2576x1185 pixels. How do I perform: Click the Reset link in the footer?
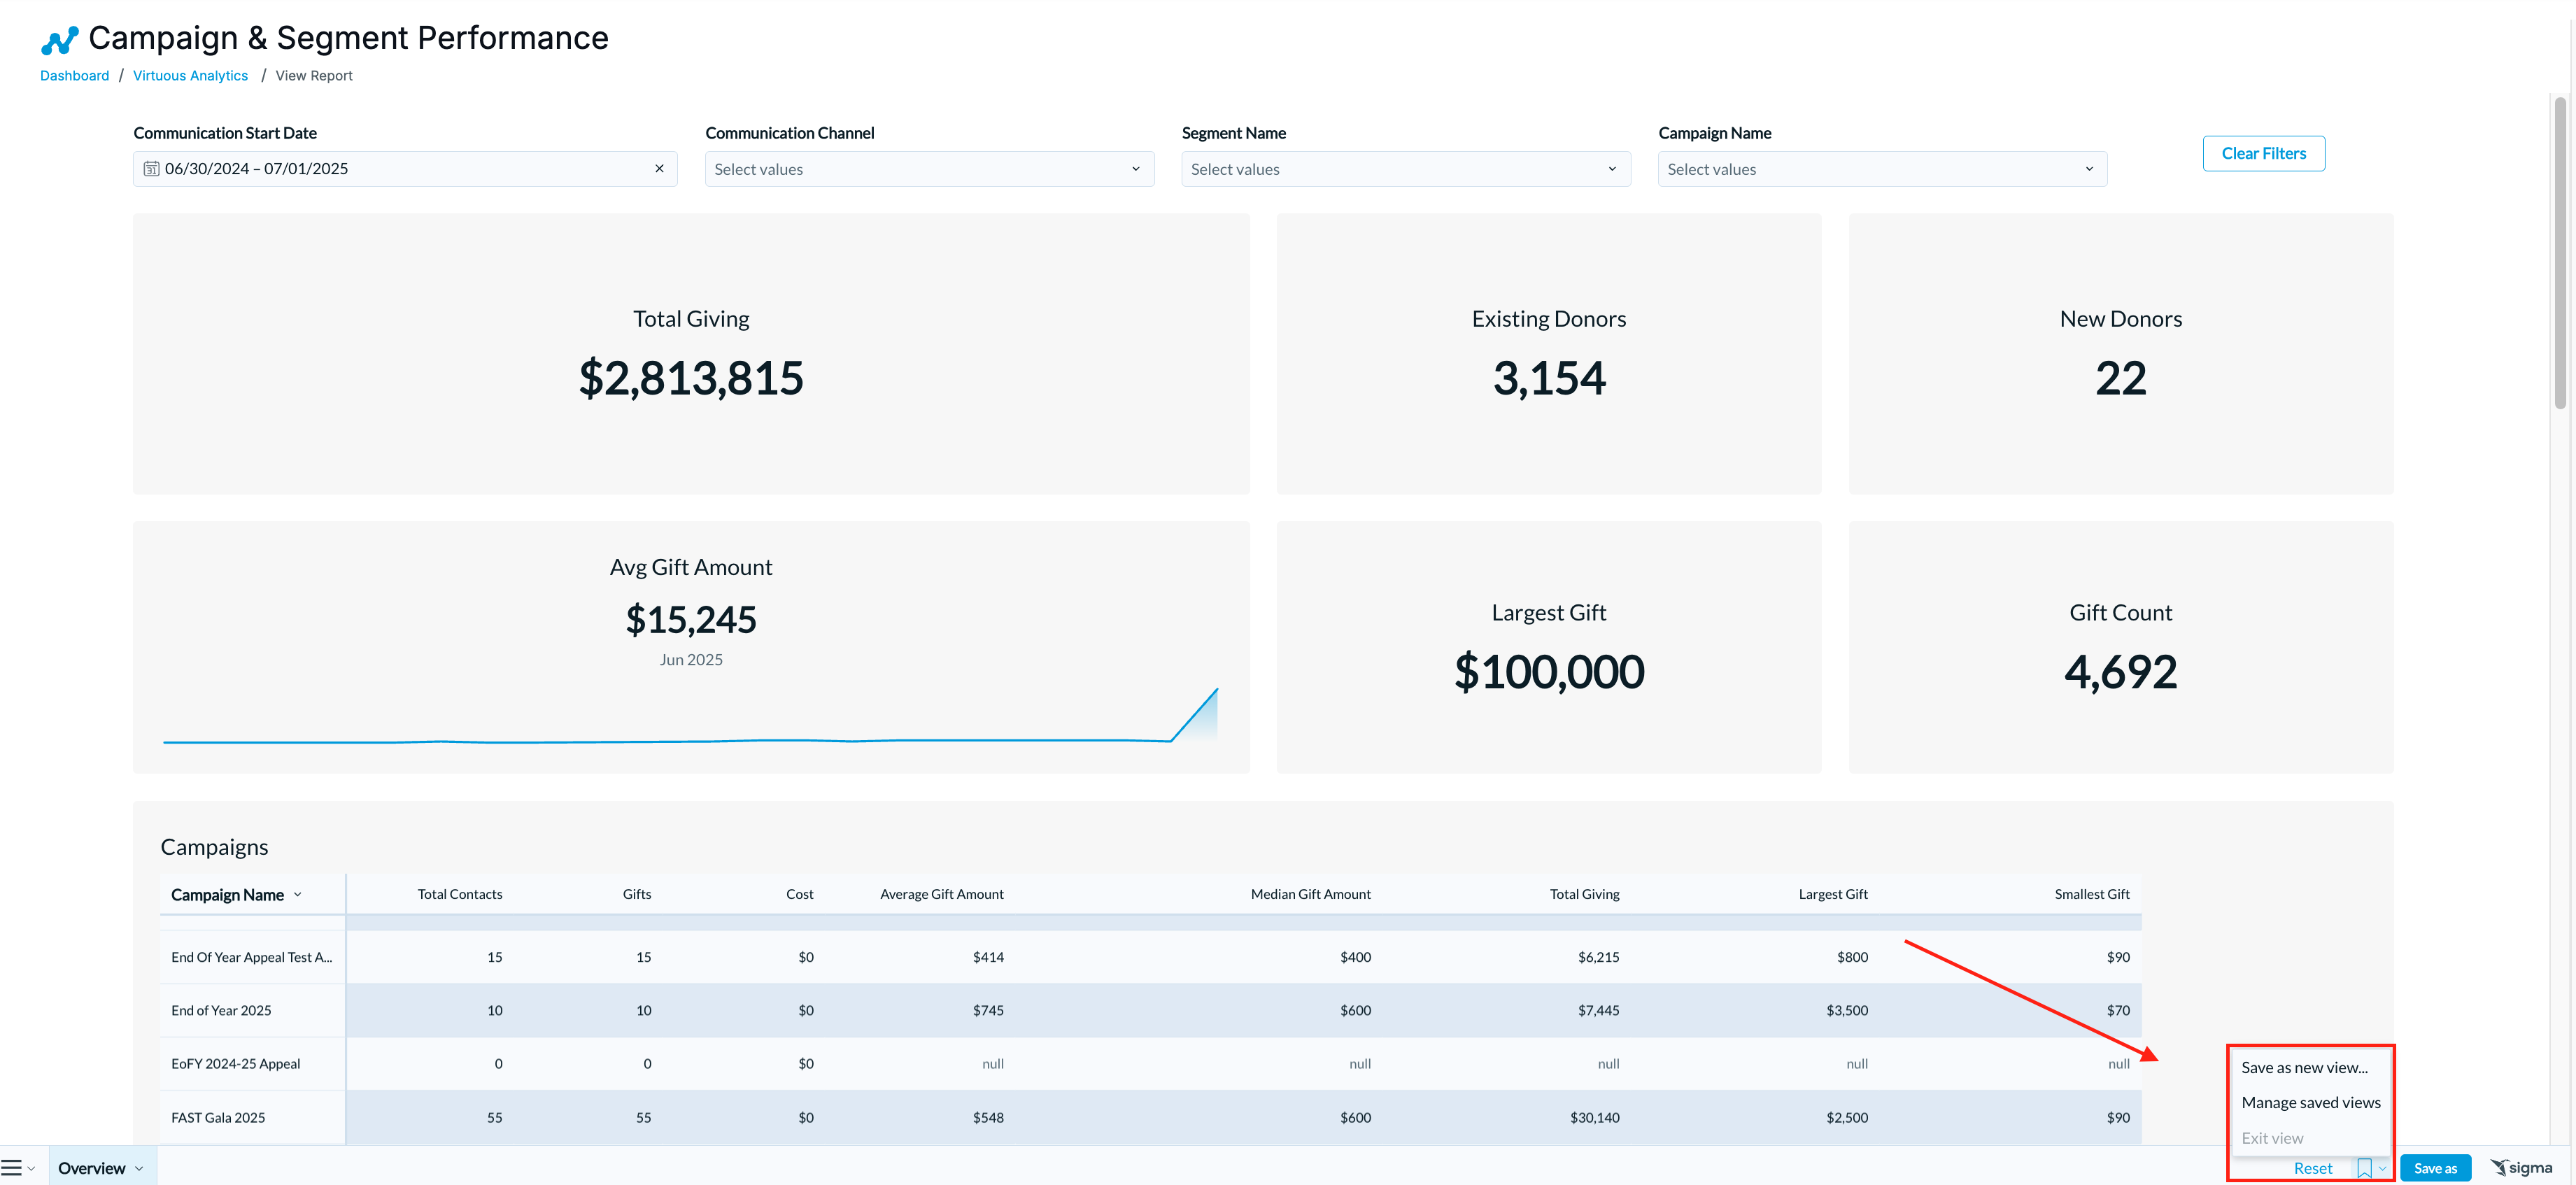pos(2312,1168)
